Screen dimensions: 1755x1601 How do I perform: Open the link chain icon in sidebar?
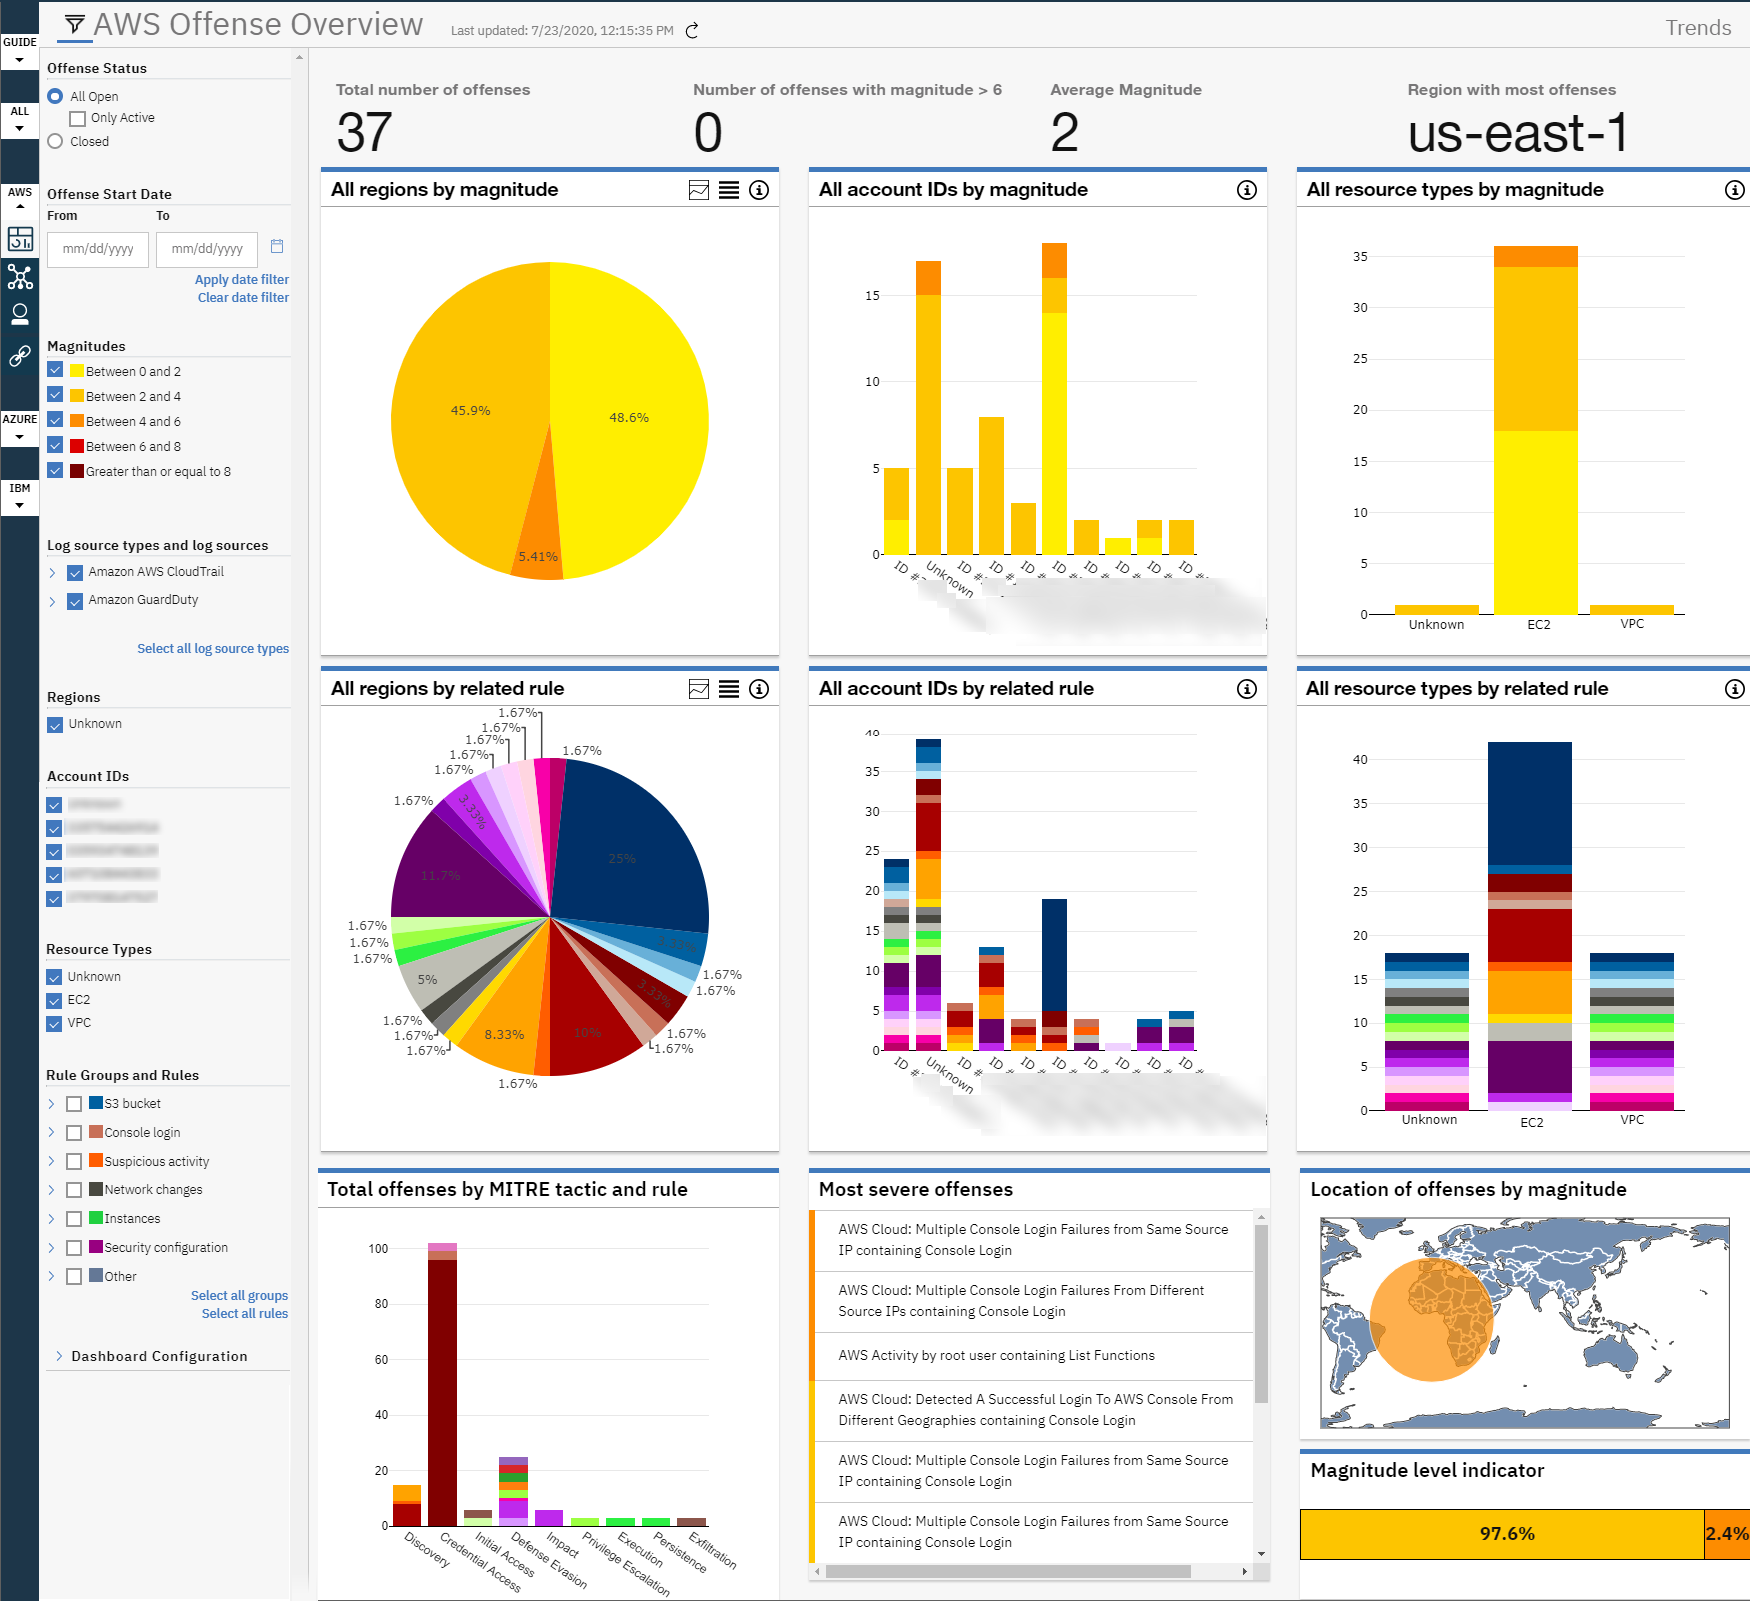coord(20,355)
